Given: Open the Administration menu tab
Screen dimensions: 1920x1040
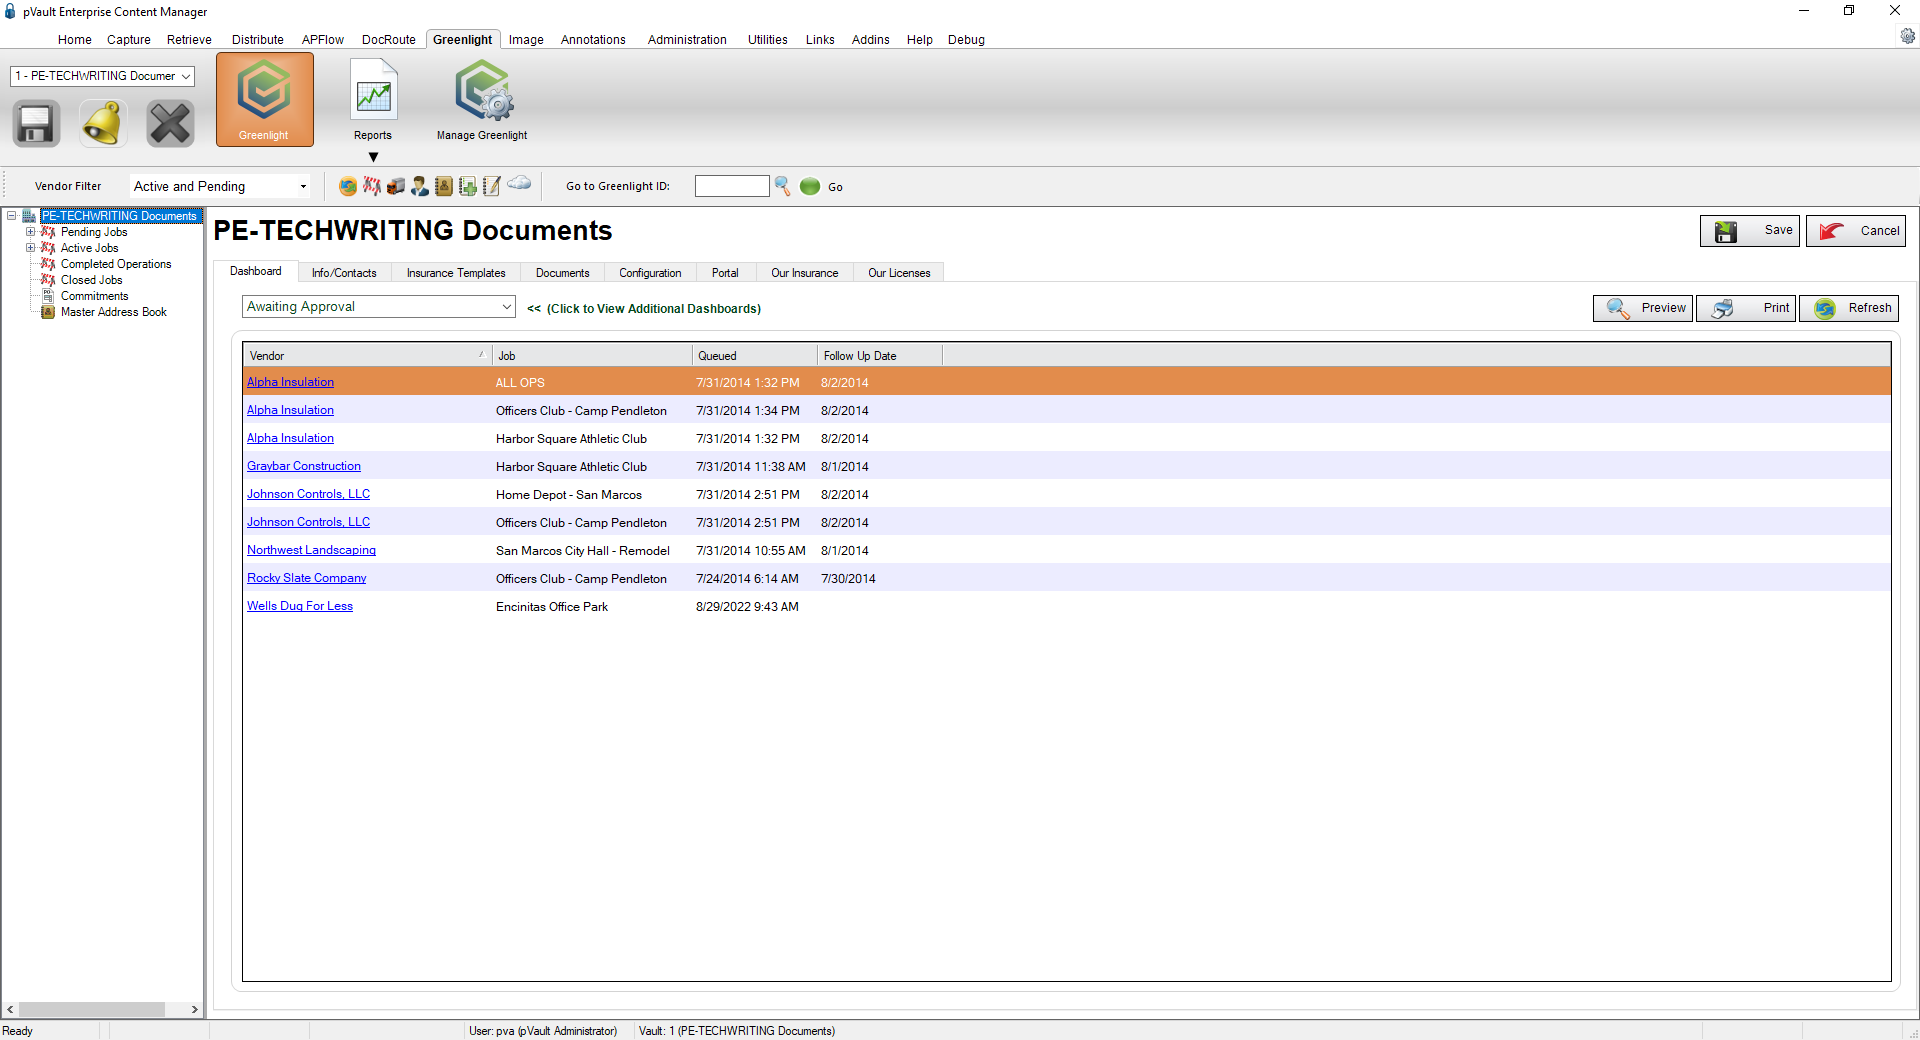Looking at the screenshot, I should pyautogui.click(x=687, y=40).
